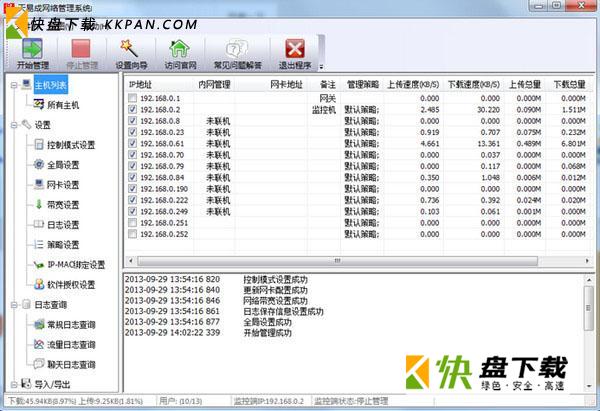
Task: Open 软件授权设置 tree label
Action: pos(71,284)
